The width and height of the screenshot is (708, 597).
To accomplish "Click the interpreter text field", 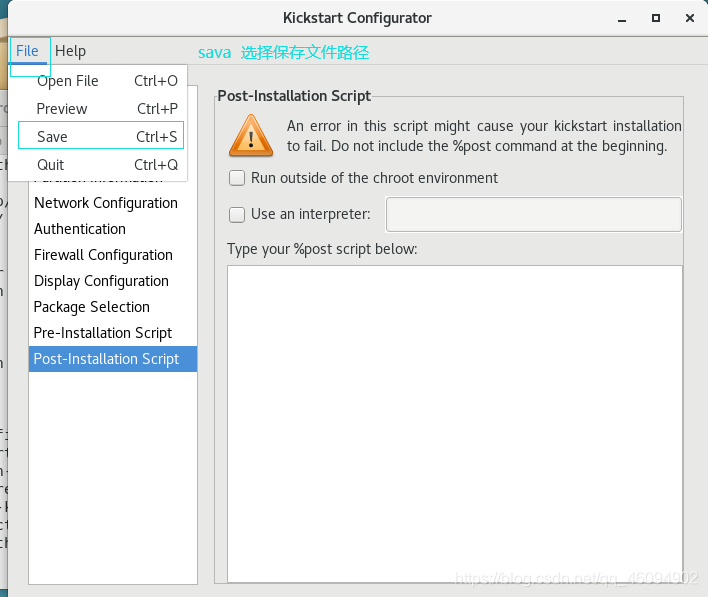I will coord(534,214).
